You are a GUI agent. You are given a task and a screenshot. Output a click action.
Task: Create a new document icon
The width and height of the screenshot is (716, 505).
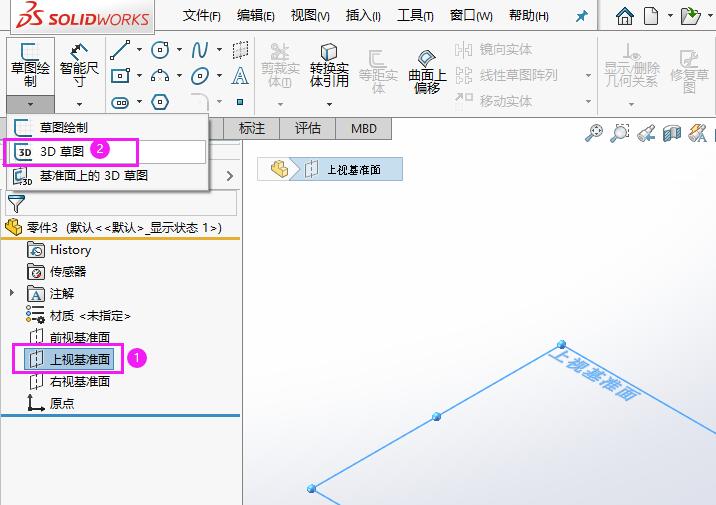click(651, 16)
